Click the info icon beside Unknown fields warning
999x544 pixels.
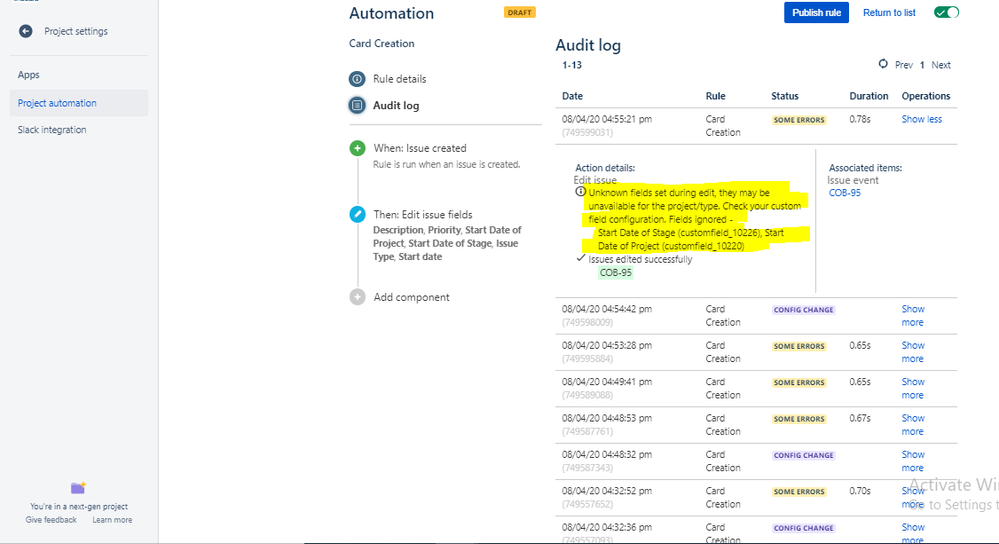pos(580,191)
